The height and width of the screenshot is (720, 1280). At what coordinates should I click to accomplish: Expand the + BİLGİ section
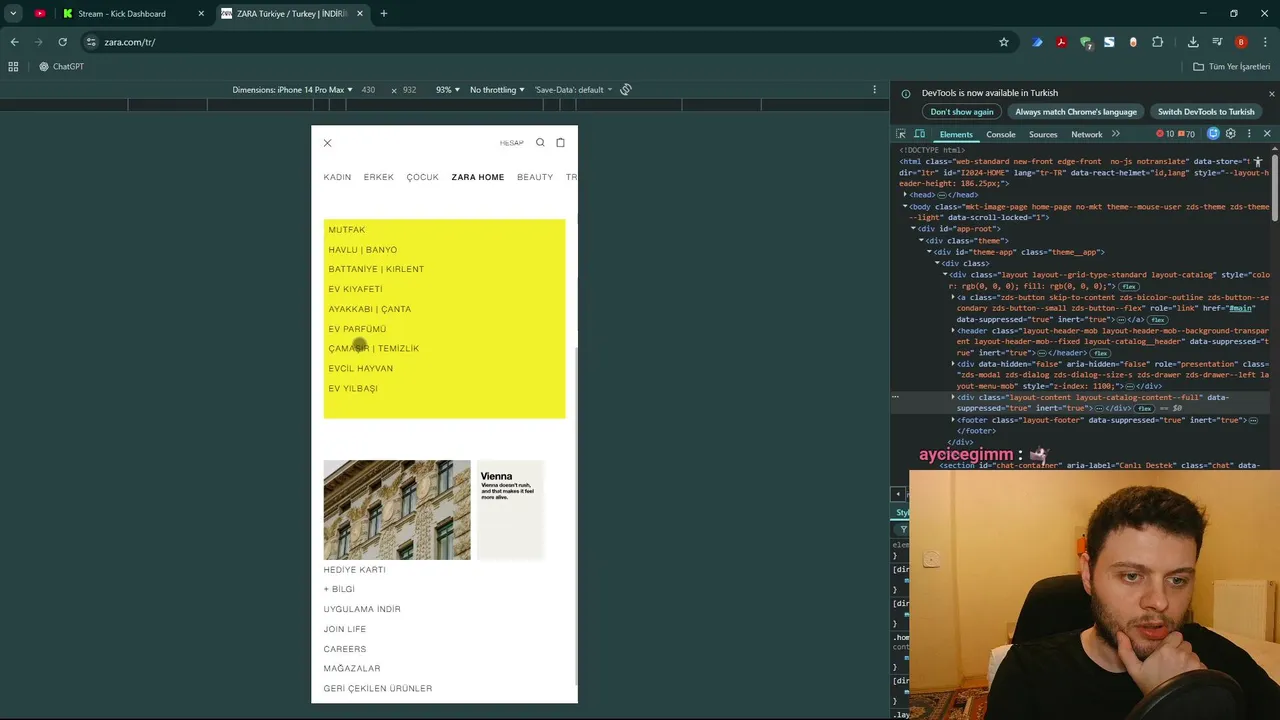(x=339, y=589)
